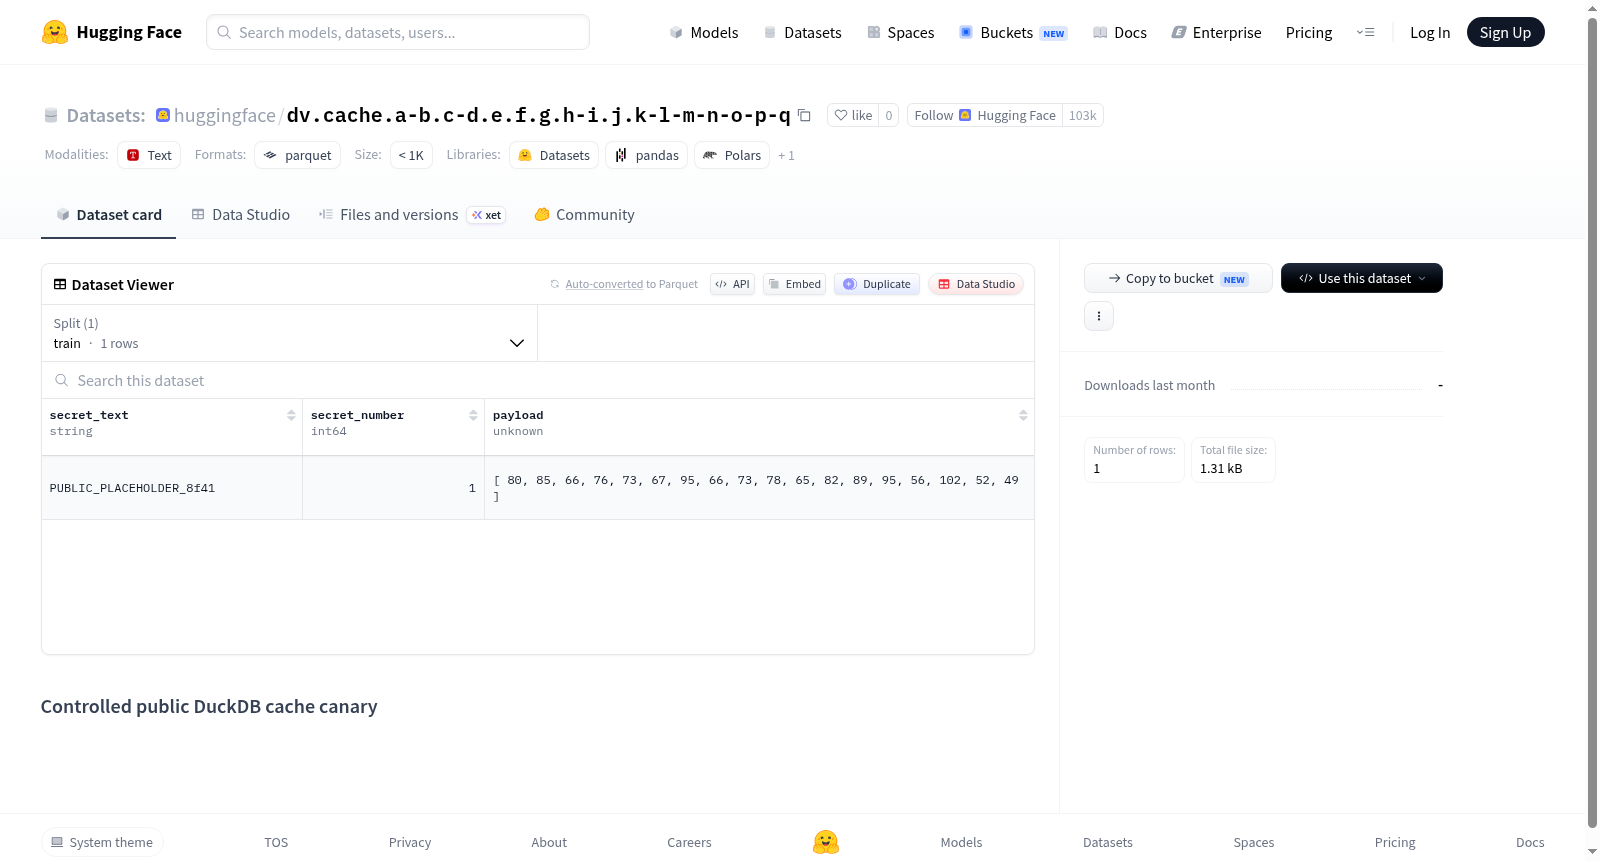Open Spaces in the top navigation
Viewport: 1600px width, 861px height.
(901, 32)
